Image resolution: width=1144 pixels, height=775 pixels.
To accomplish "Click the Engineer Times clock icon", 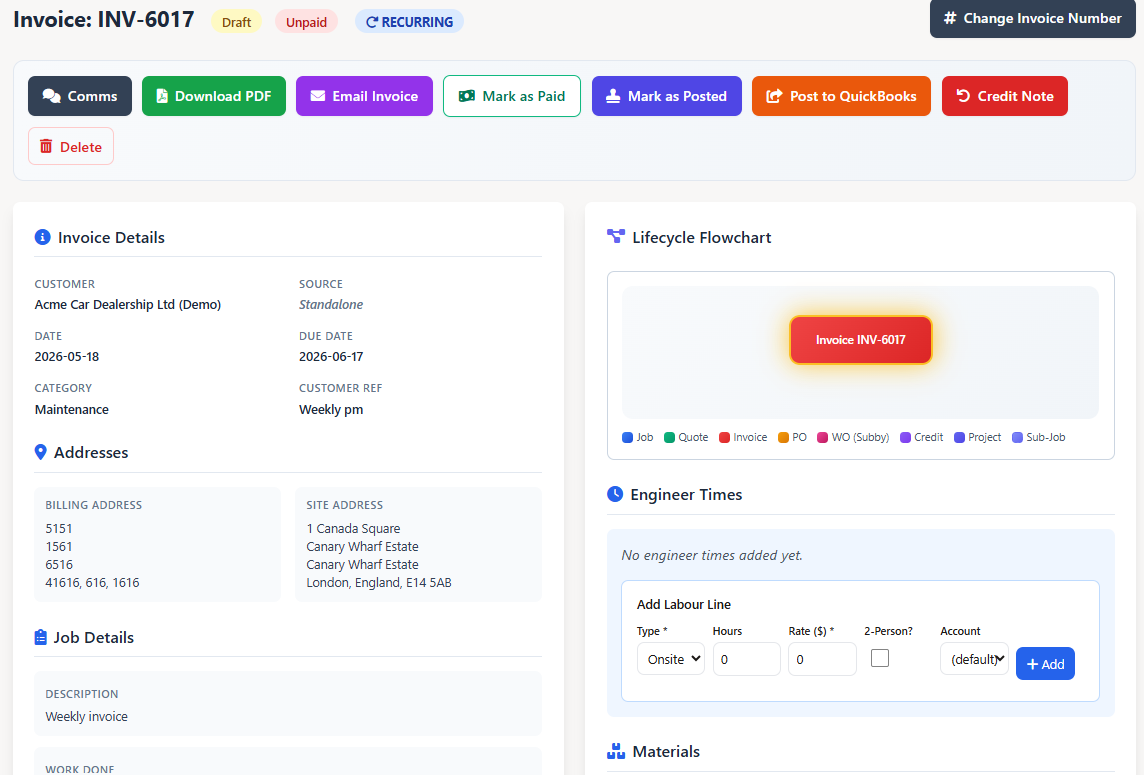I will [x=615, y=494].
